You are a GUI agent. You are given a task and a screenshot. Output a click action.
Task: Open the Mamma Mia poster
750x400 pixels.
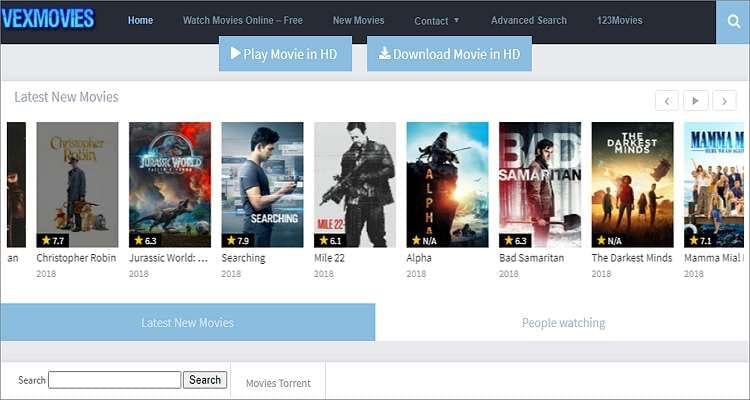click(x=714, y=185)
